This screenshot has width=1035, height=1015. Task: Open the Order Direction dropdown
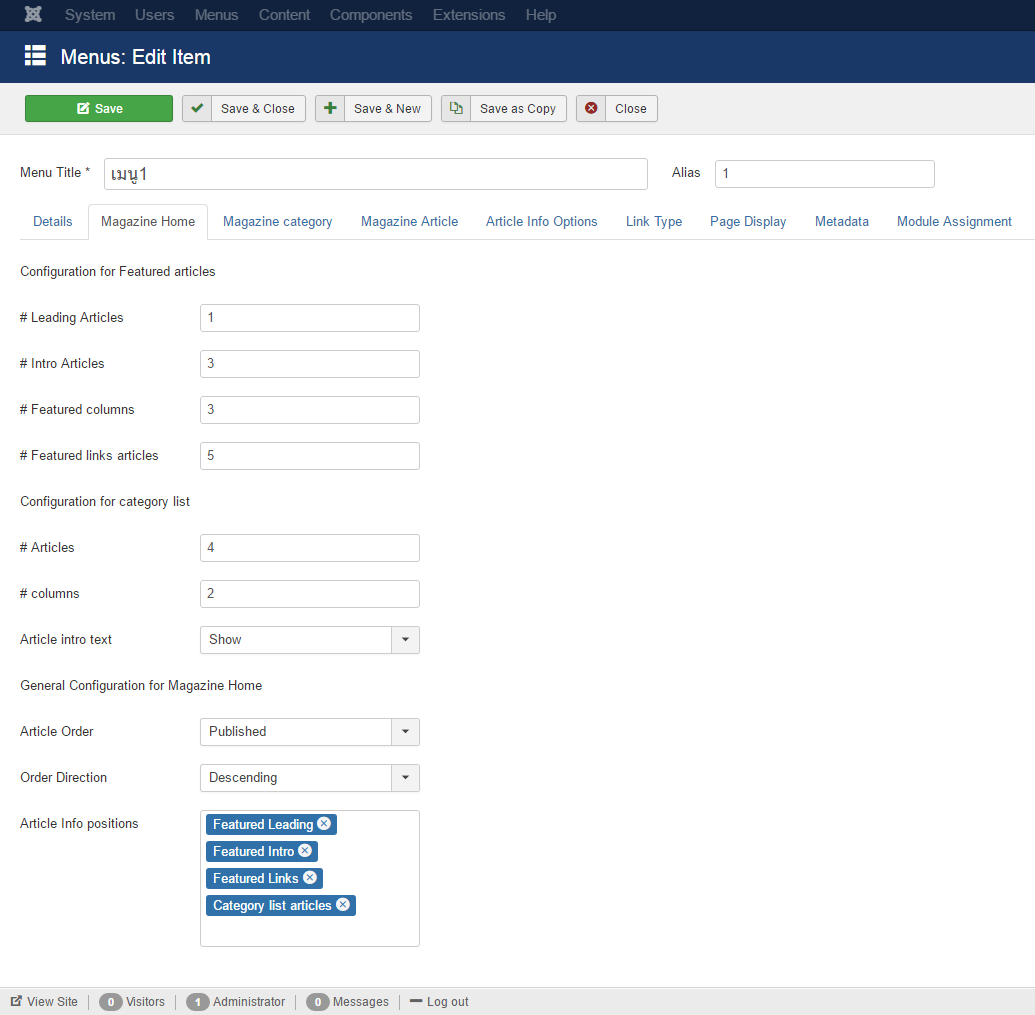pos(405,778)
